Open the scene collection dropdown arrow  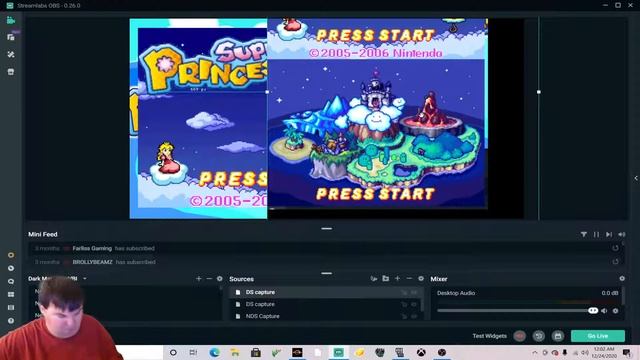point(84,279)
